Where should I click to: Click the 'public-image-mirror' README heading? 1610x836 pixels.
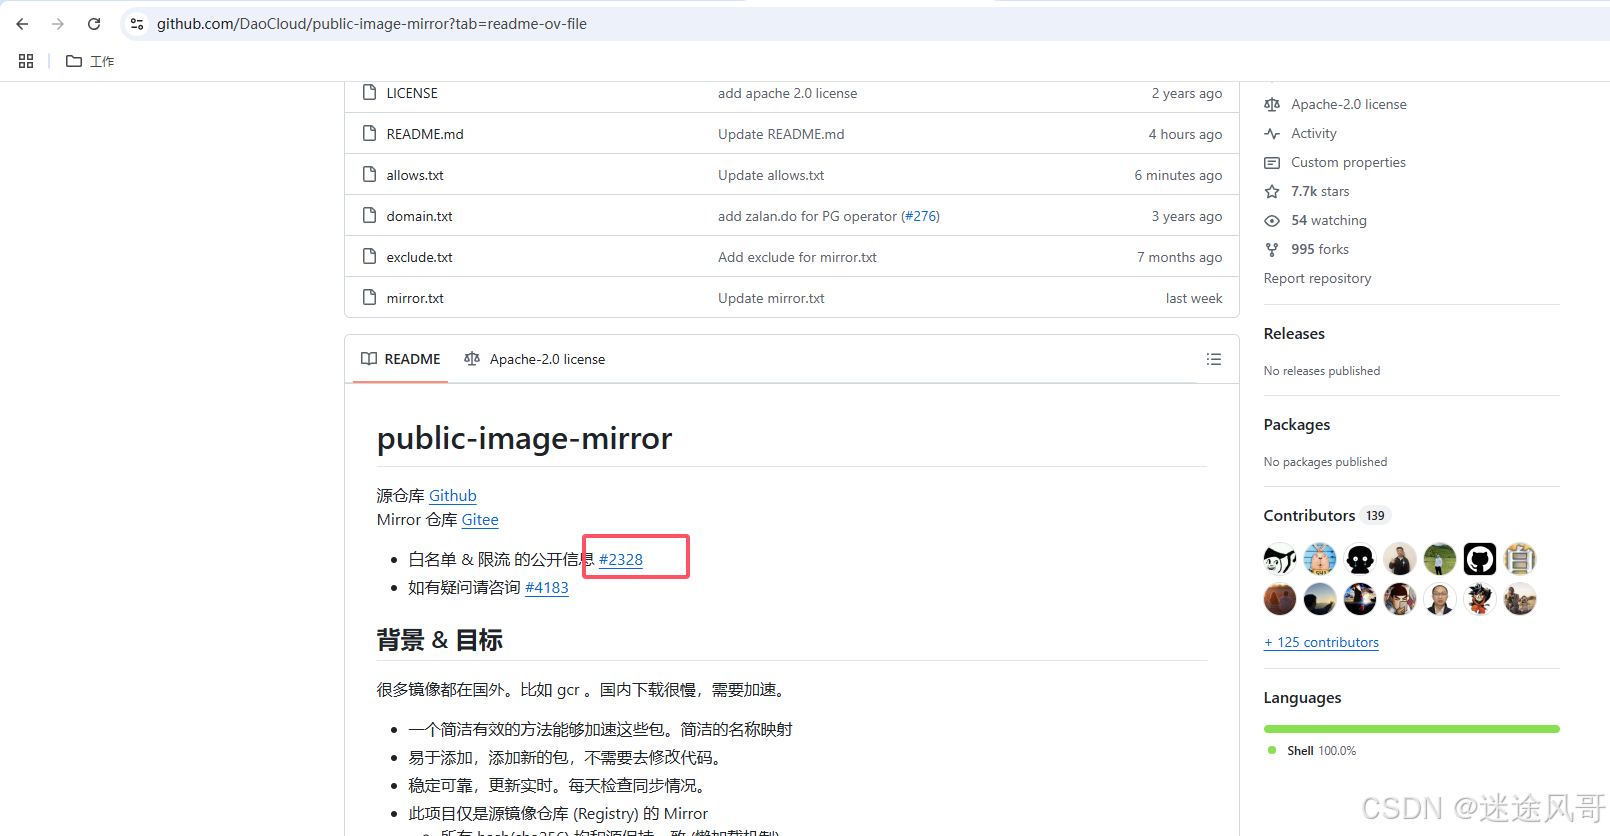point(524,438)
